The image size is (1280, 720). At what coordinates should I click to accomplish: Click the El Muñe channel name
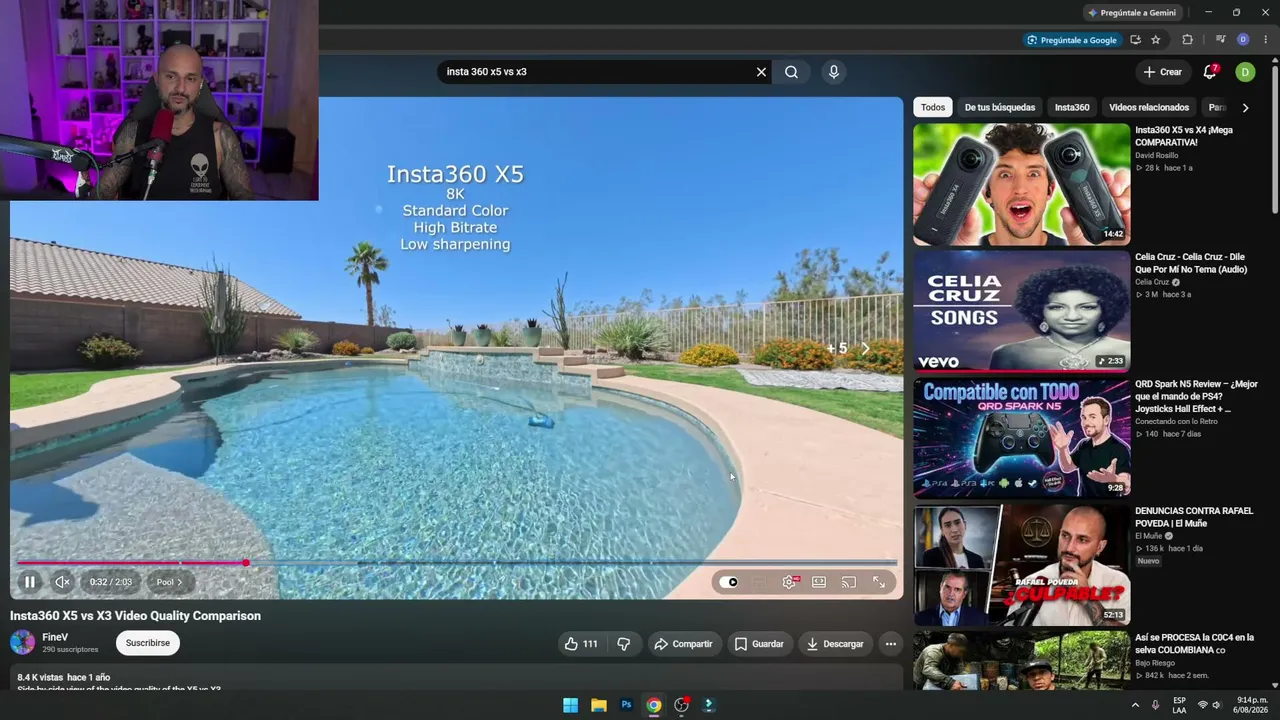coord(1148,536)
